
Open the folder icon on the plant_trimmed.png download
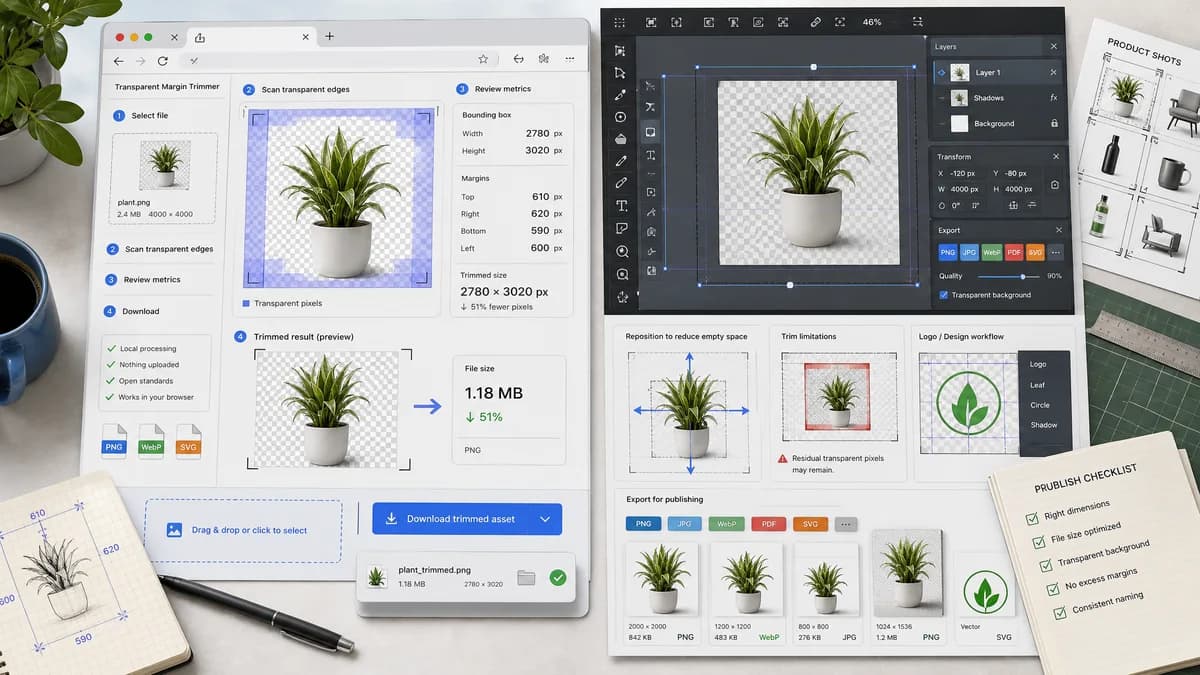pyautogui.click(x=527, y=577)
